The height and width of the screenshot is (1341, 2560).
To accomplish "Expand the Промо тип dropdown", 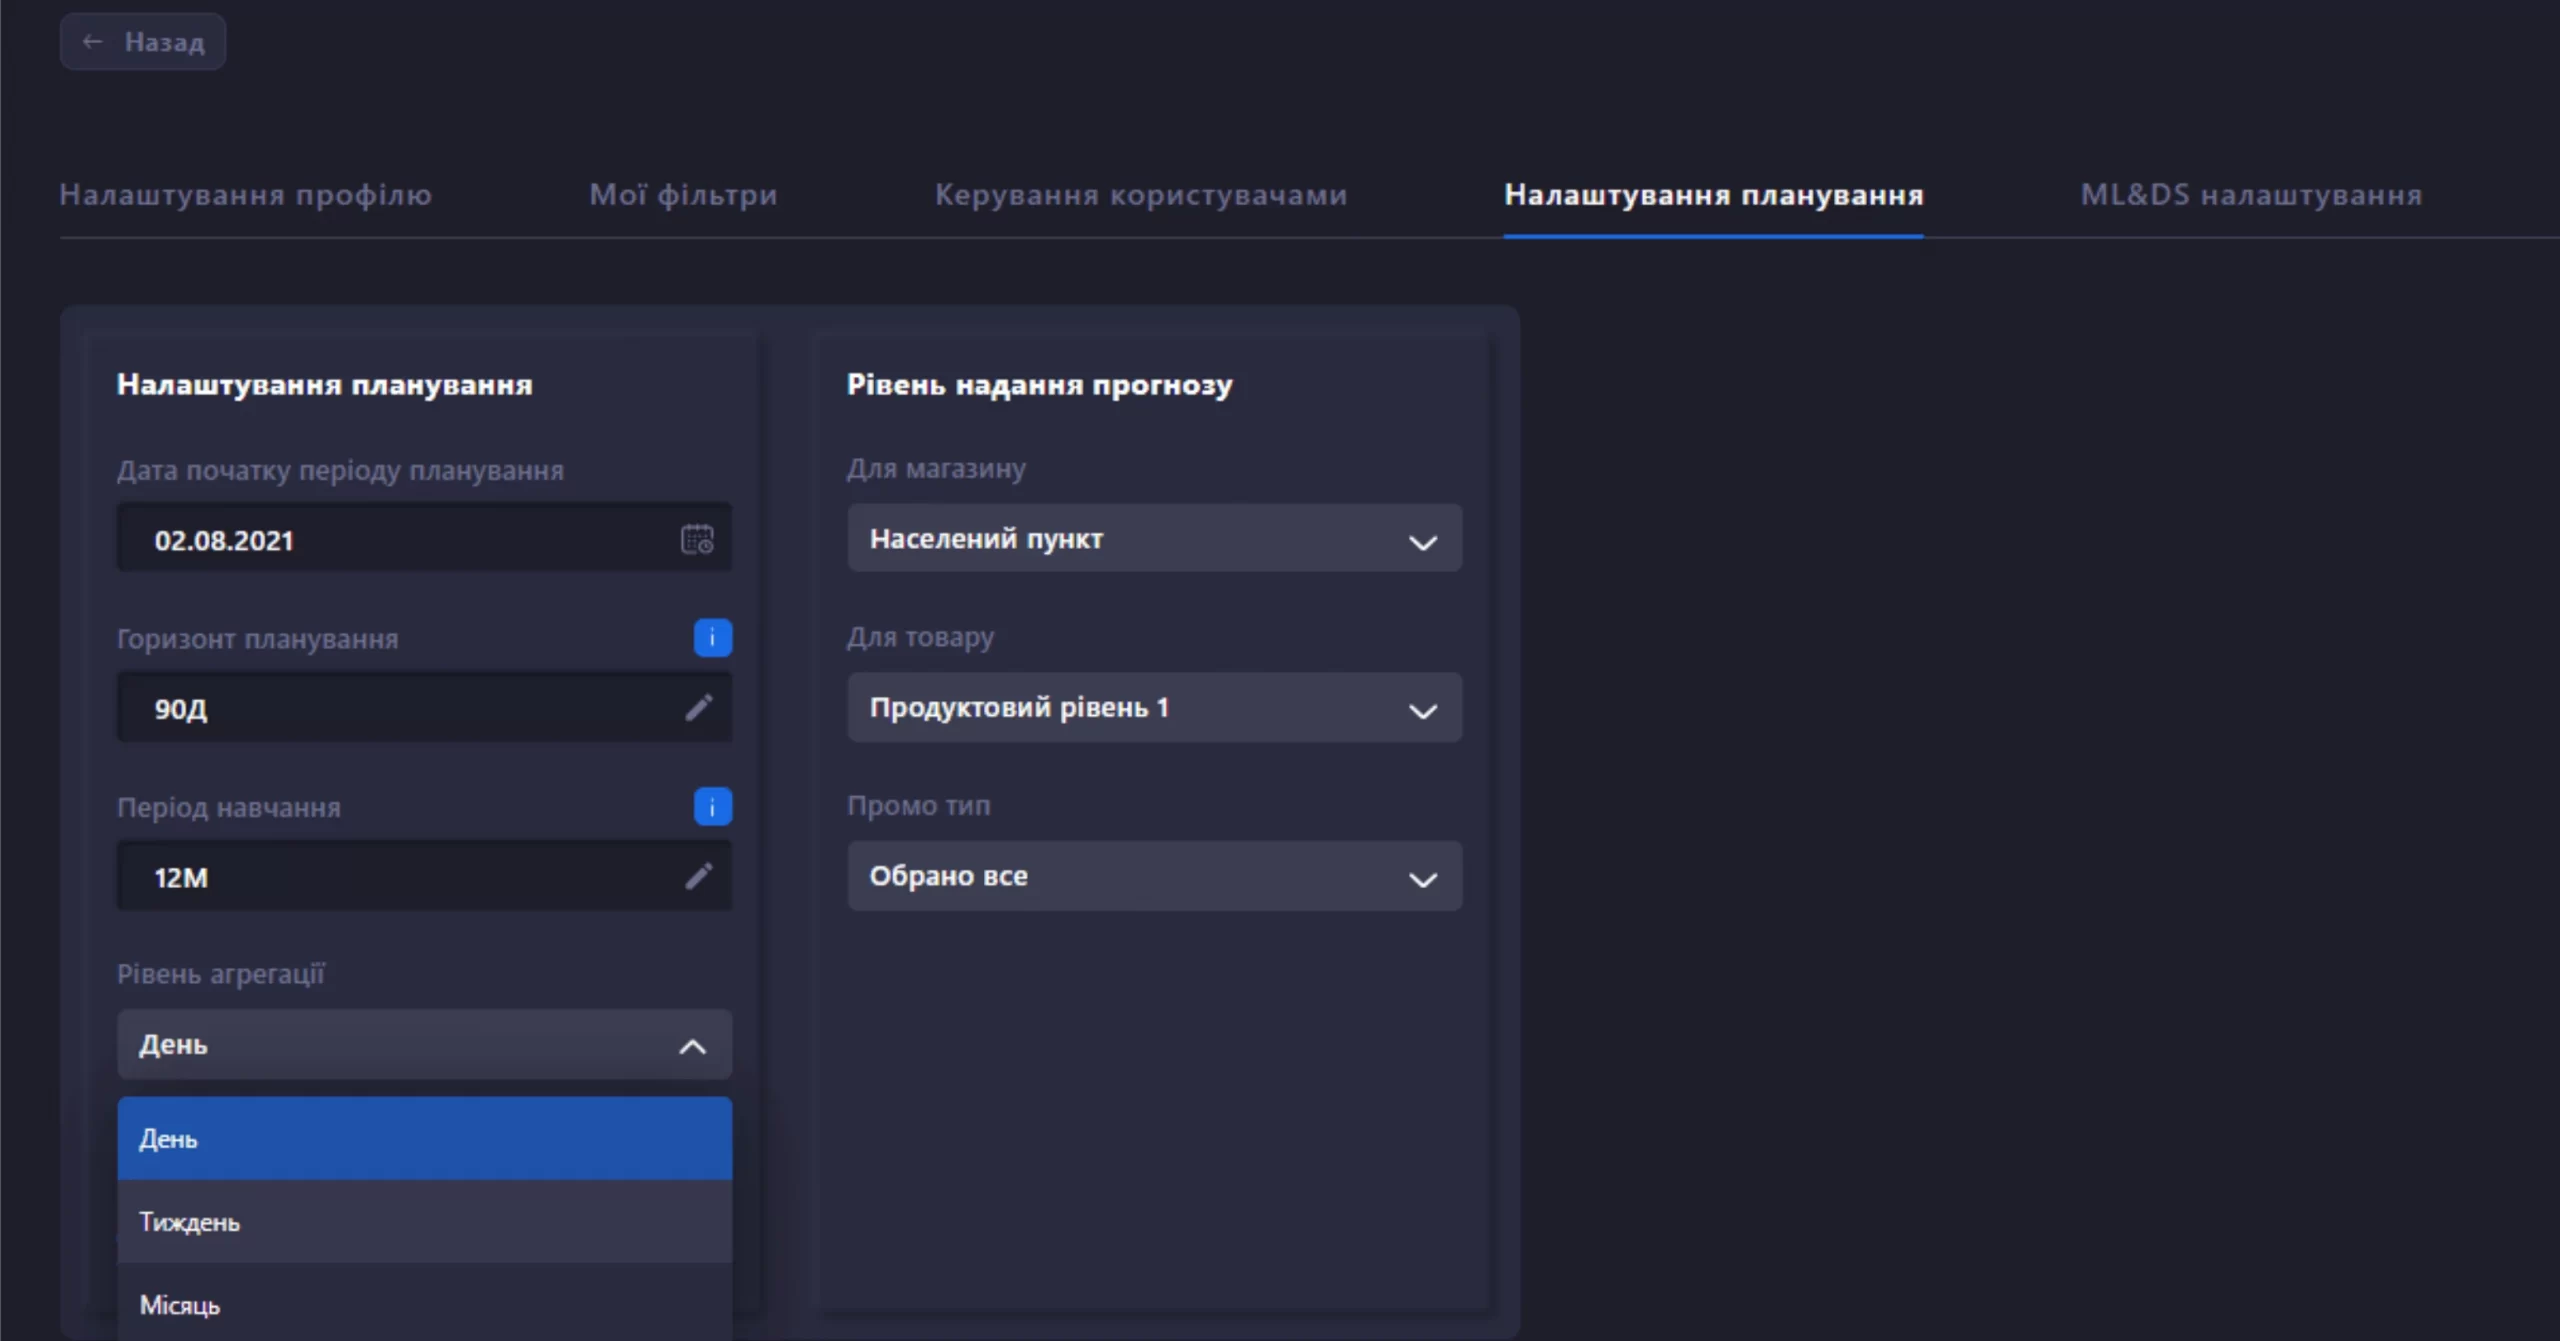I will coord(1421,879).
